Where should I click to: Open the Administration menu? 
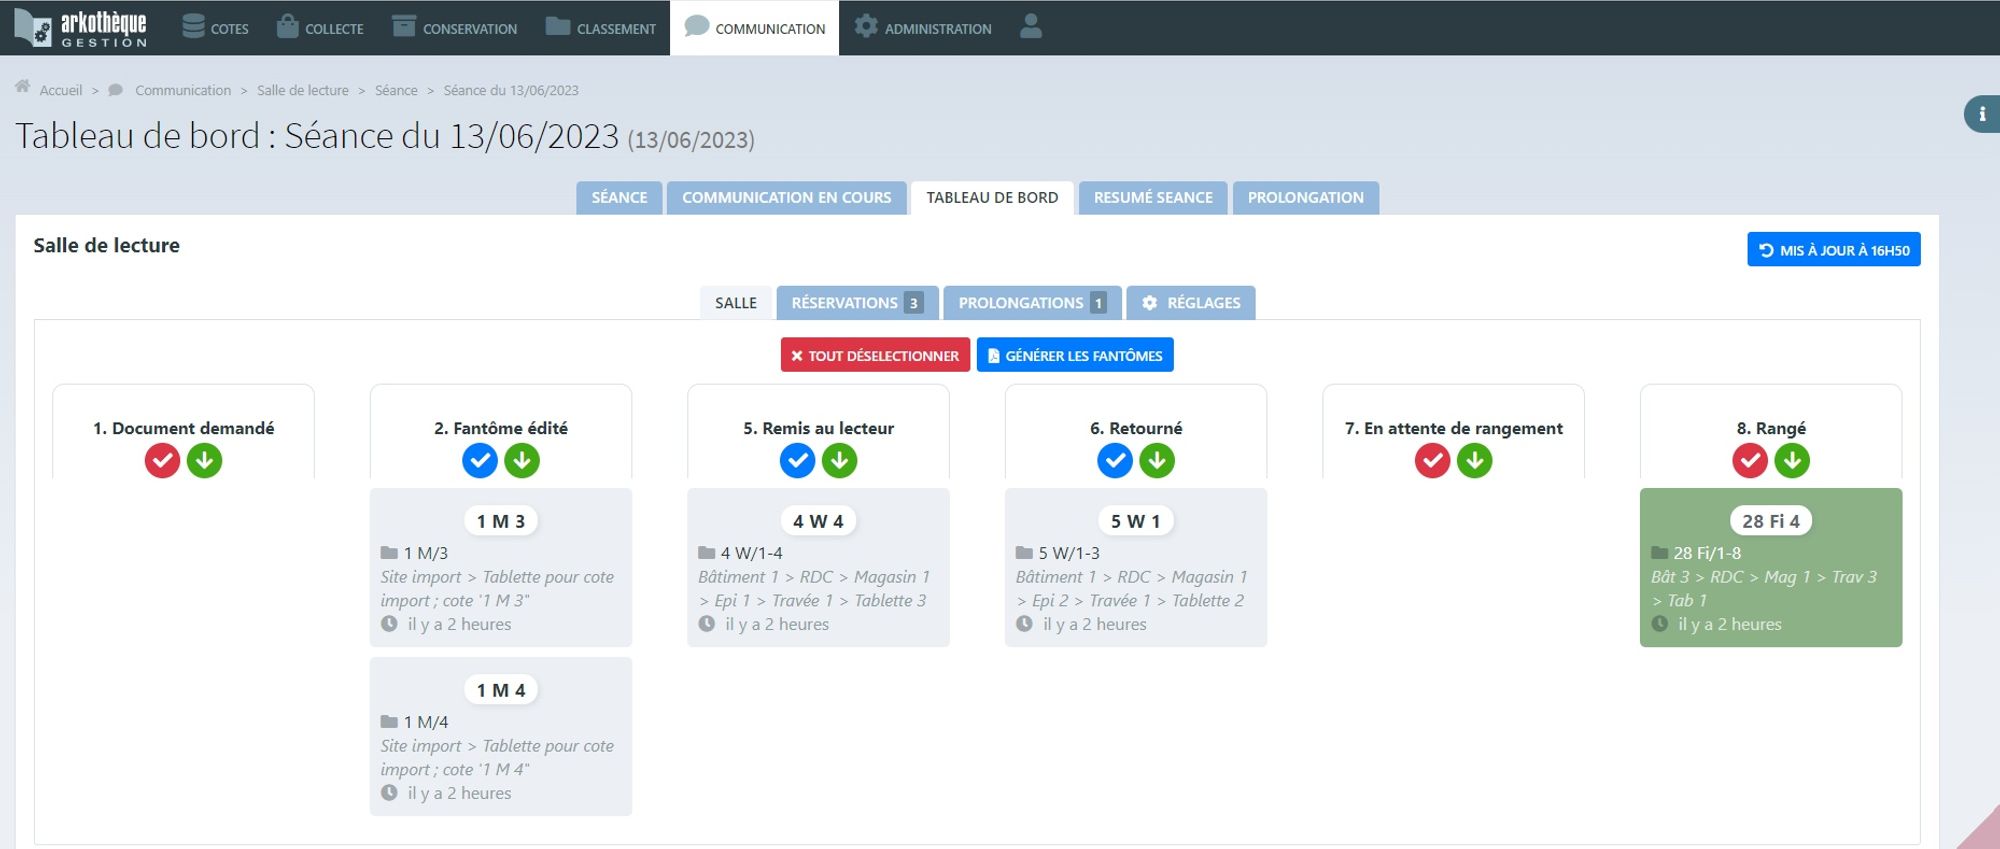click(923, 28)
